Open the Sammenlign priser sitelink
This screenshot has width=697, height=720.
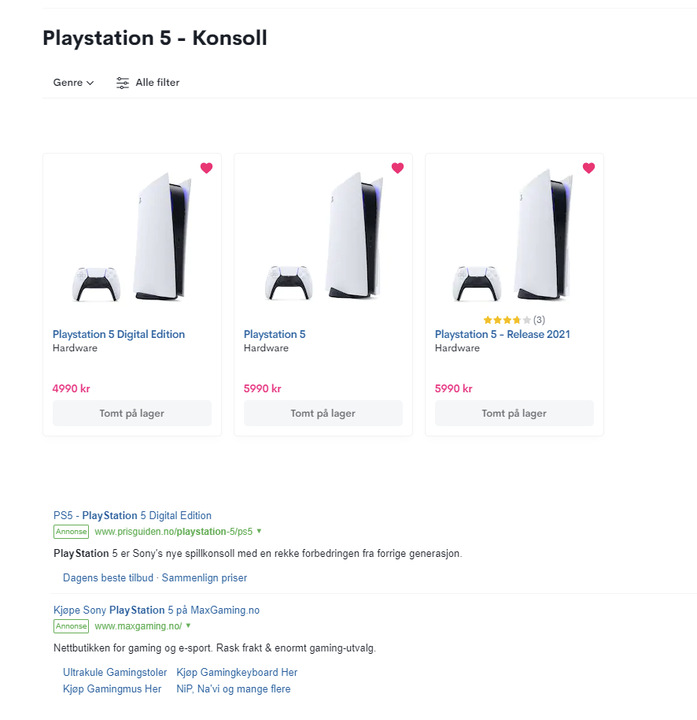click(204, 578)
